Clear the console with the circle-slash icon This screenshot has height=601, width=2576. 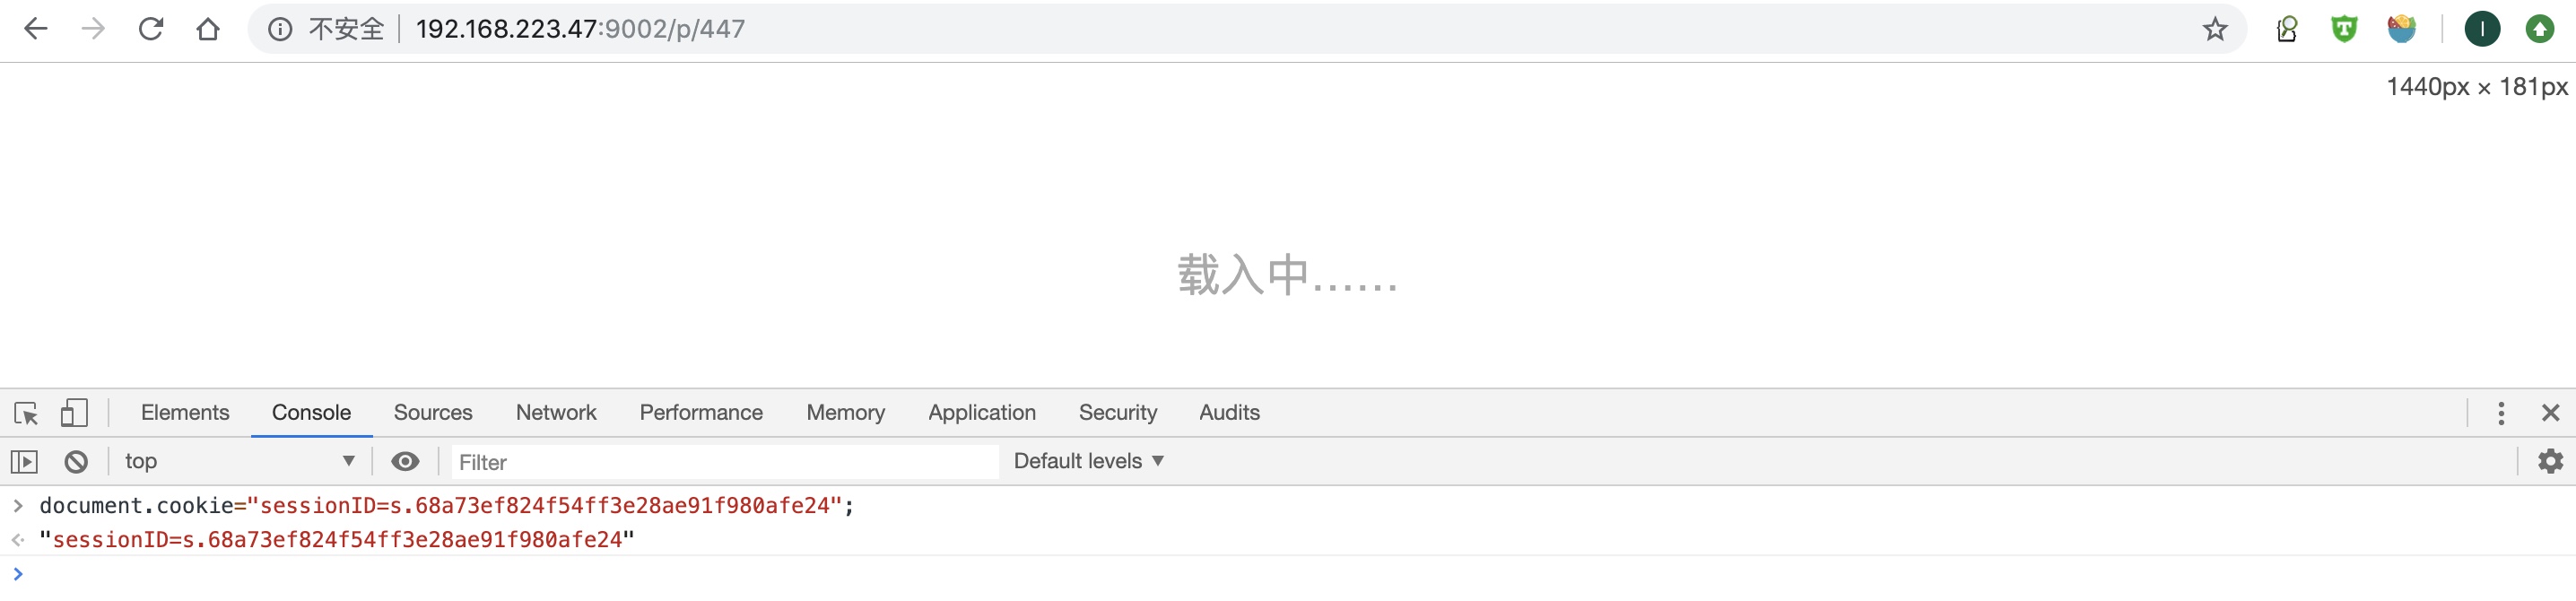click(x=76, y=461)
